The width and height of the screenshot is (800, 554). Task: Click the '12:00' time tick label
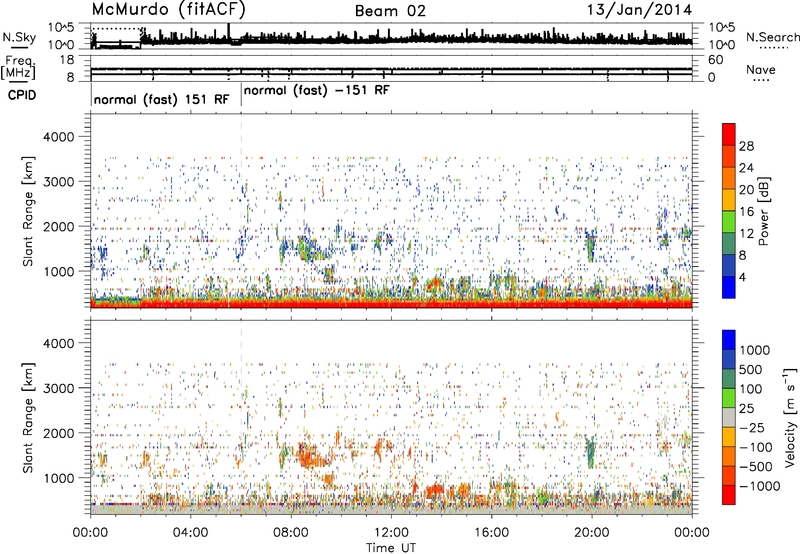click(391, 533)
